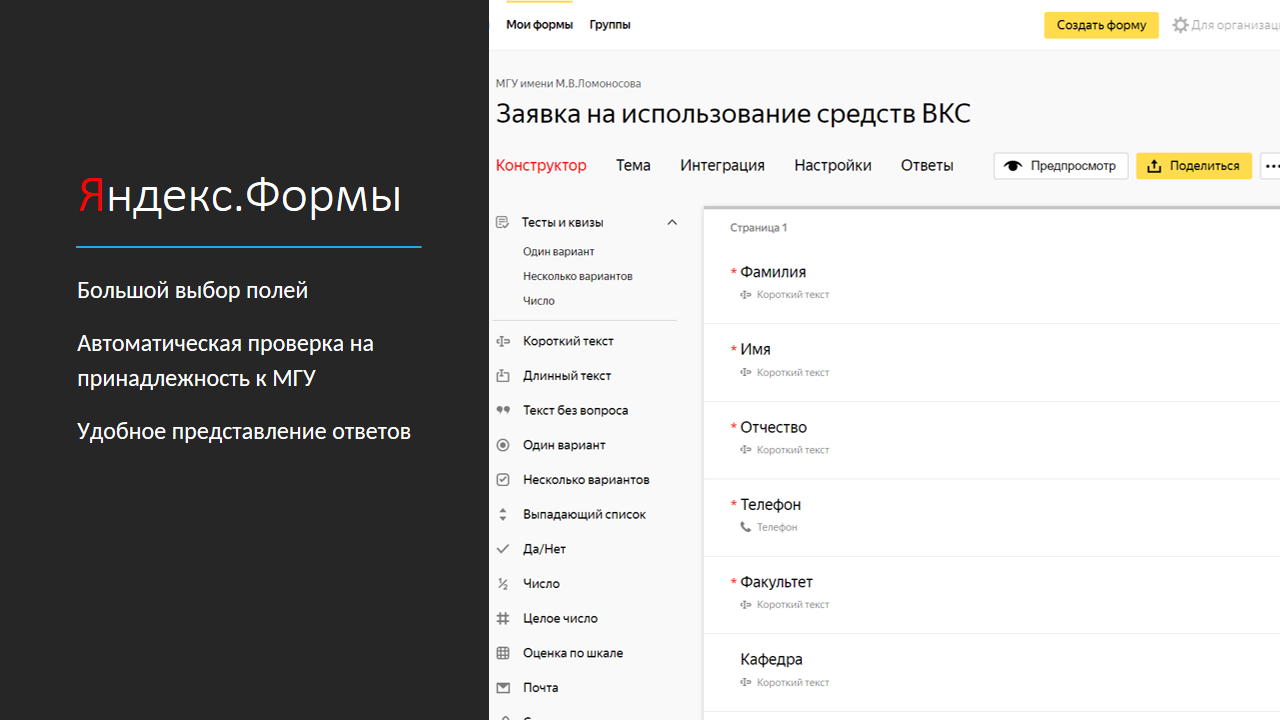
Task: Click the radio icon beside Один вариант field
Action: [503, 445]
